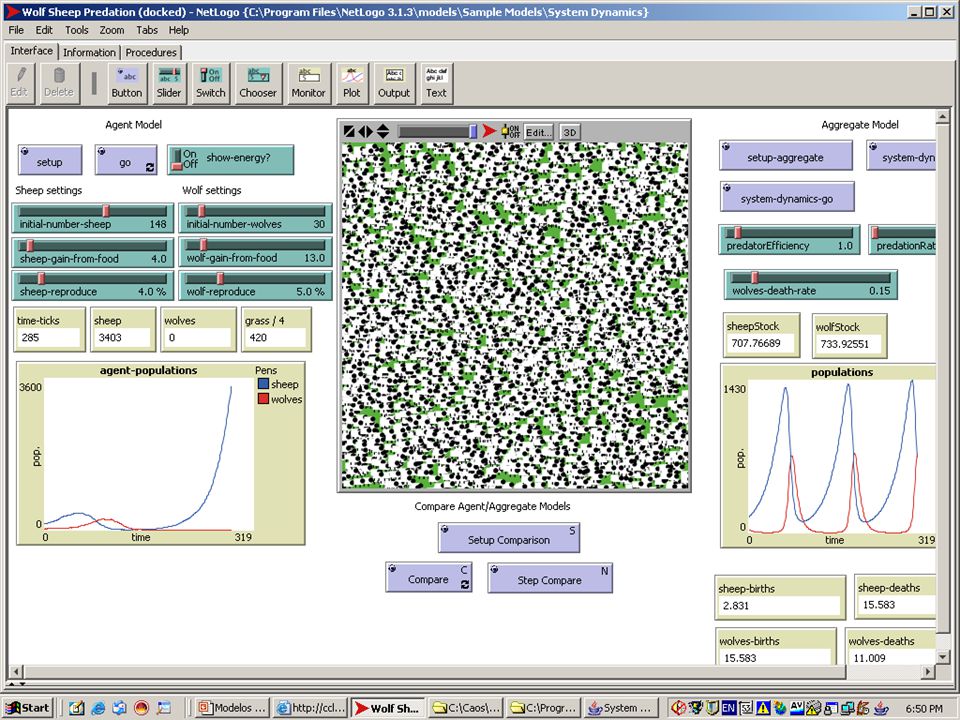Click the Setup Comparison button
960x720 pixels.
click(509, 538)
